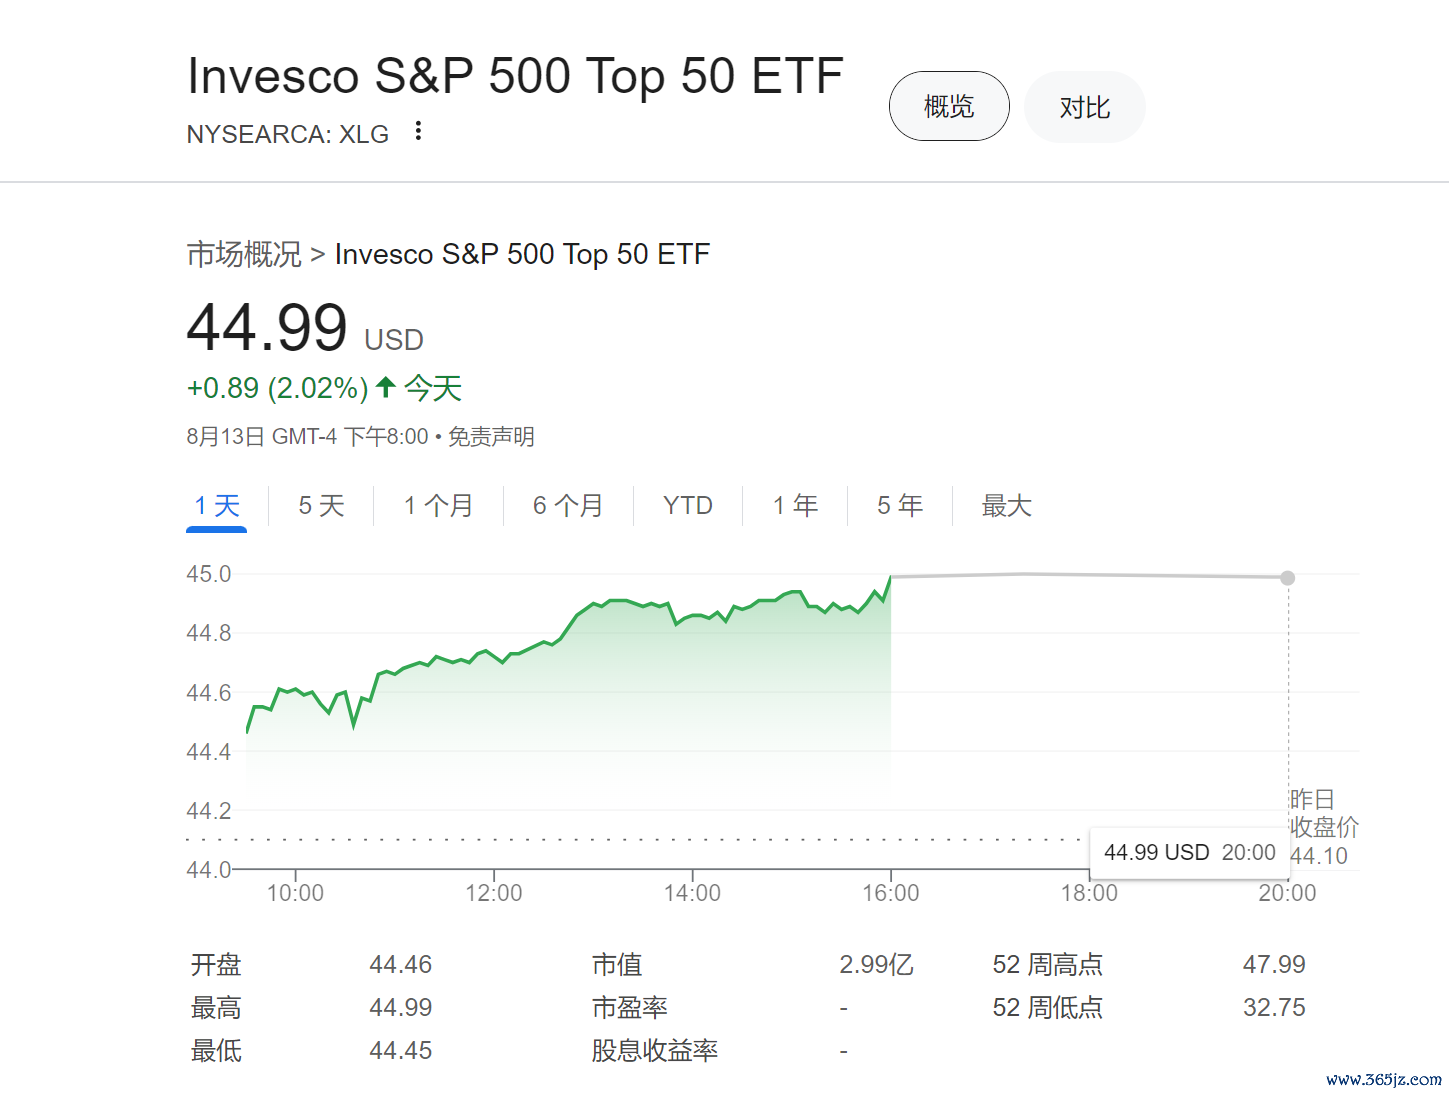The width and height of the screenshot is (1449, 1095).
Task: Click the 44.99 USD 20:00 chart tooltip
Action: pos(1189,852)
